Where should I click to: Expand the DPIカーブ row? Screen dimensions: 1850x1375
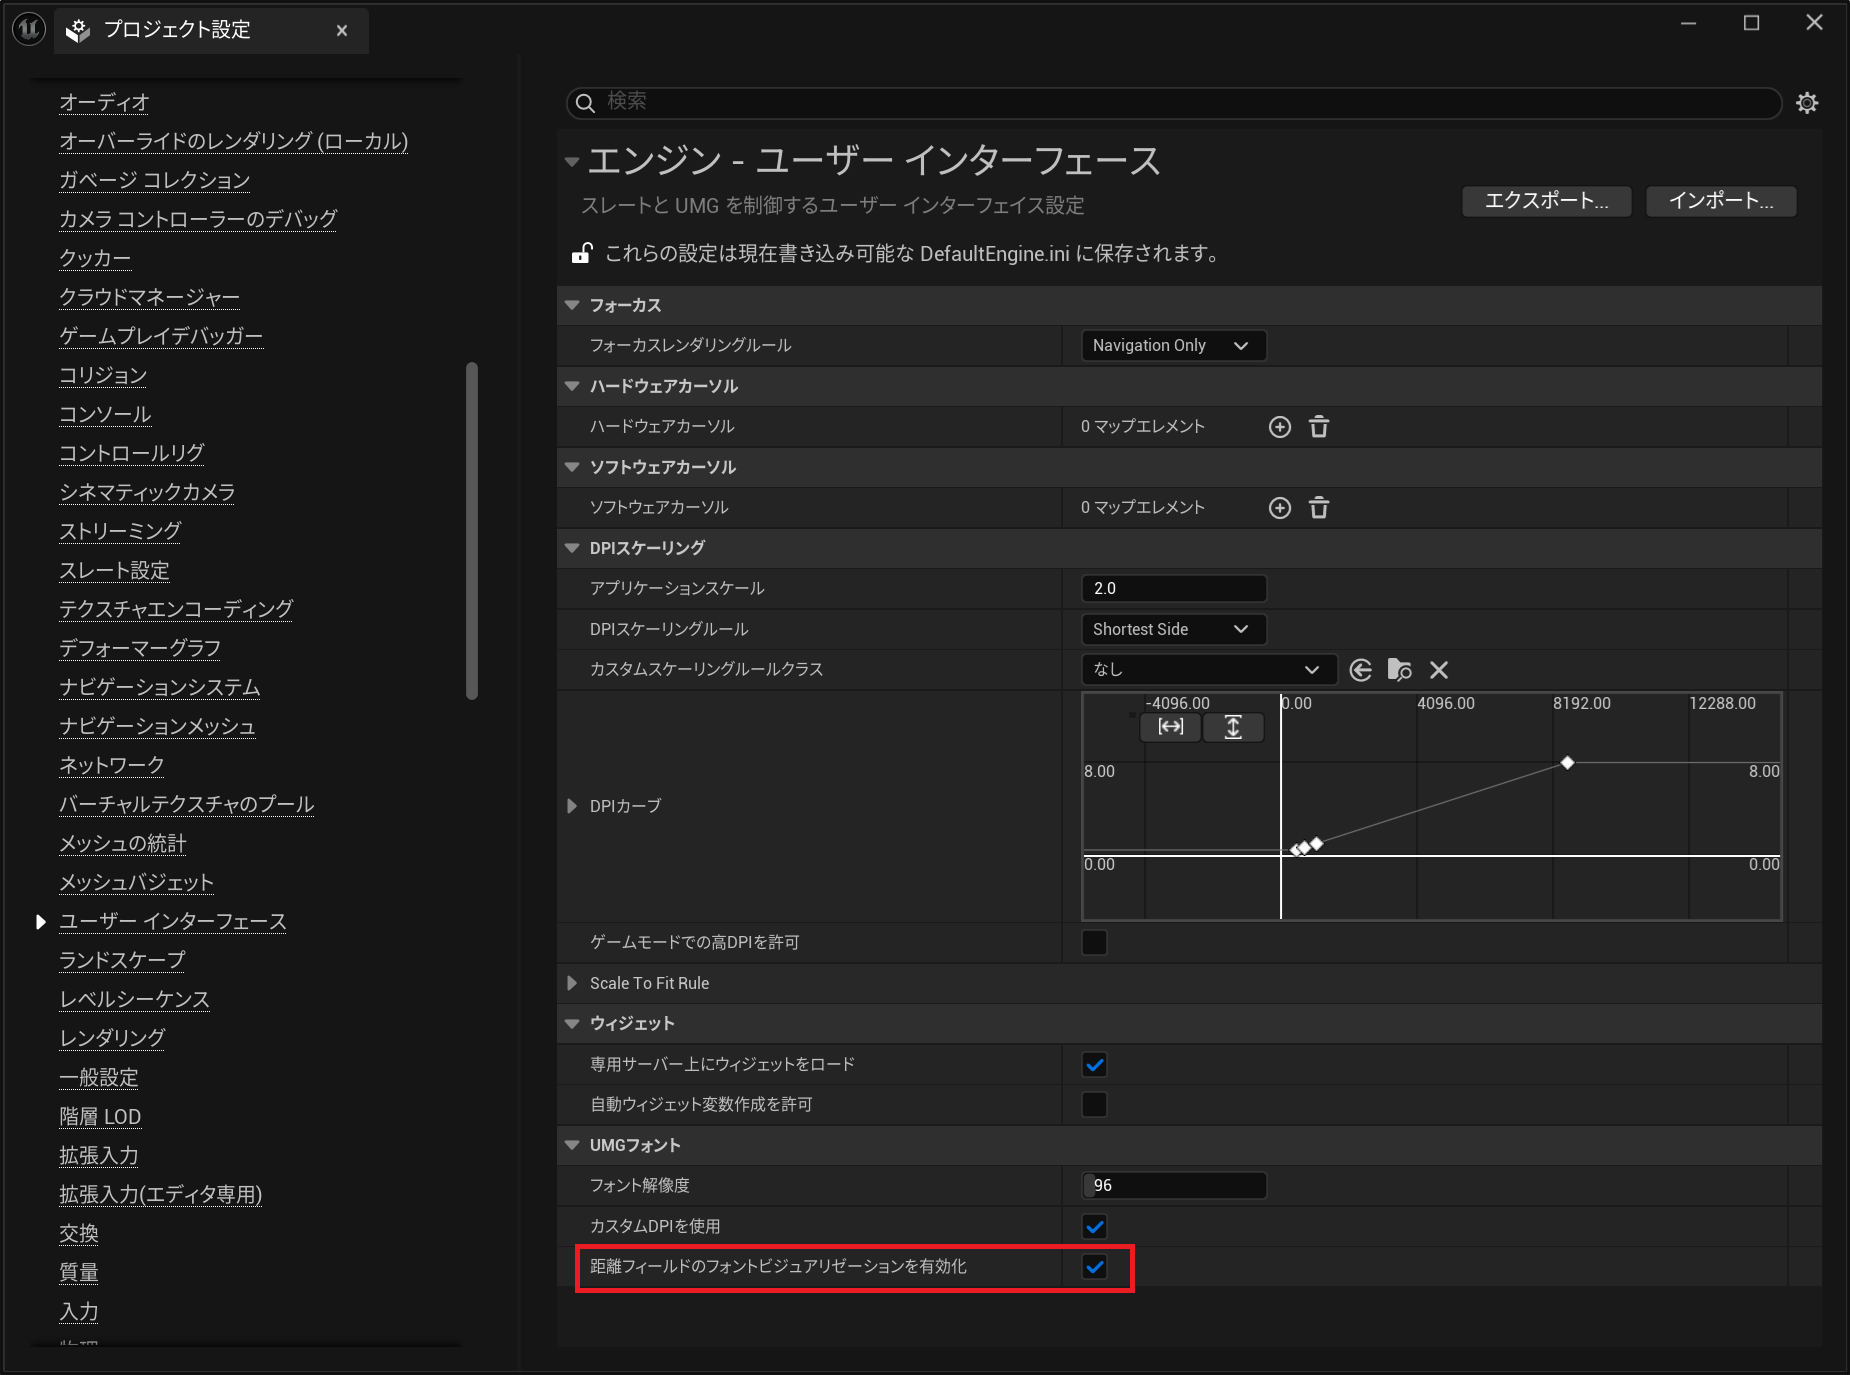coord(572,806)
